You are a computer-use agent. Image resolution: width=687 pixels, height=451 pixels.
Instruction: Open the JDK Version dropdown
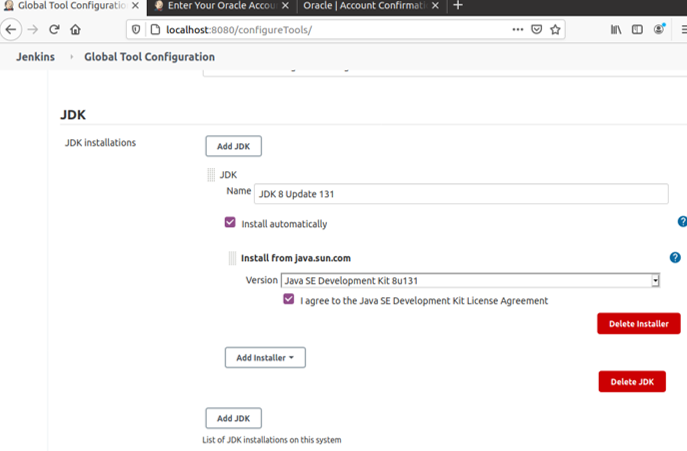click(x=470, y=281)
